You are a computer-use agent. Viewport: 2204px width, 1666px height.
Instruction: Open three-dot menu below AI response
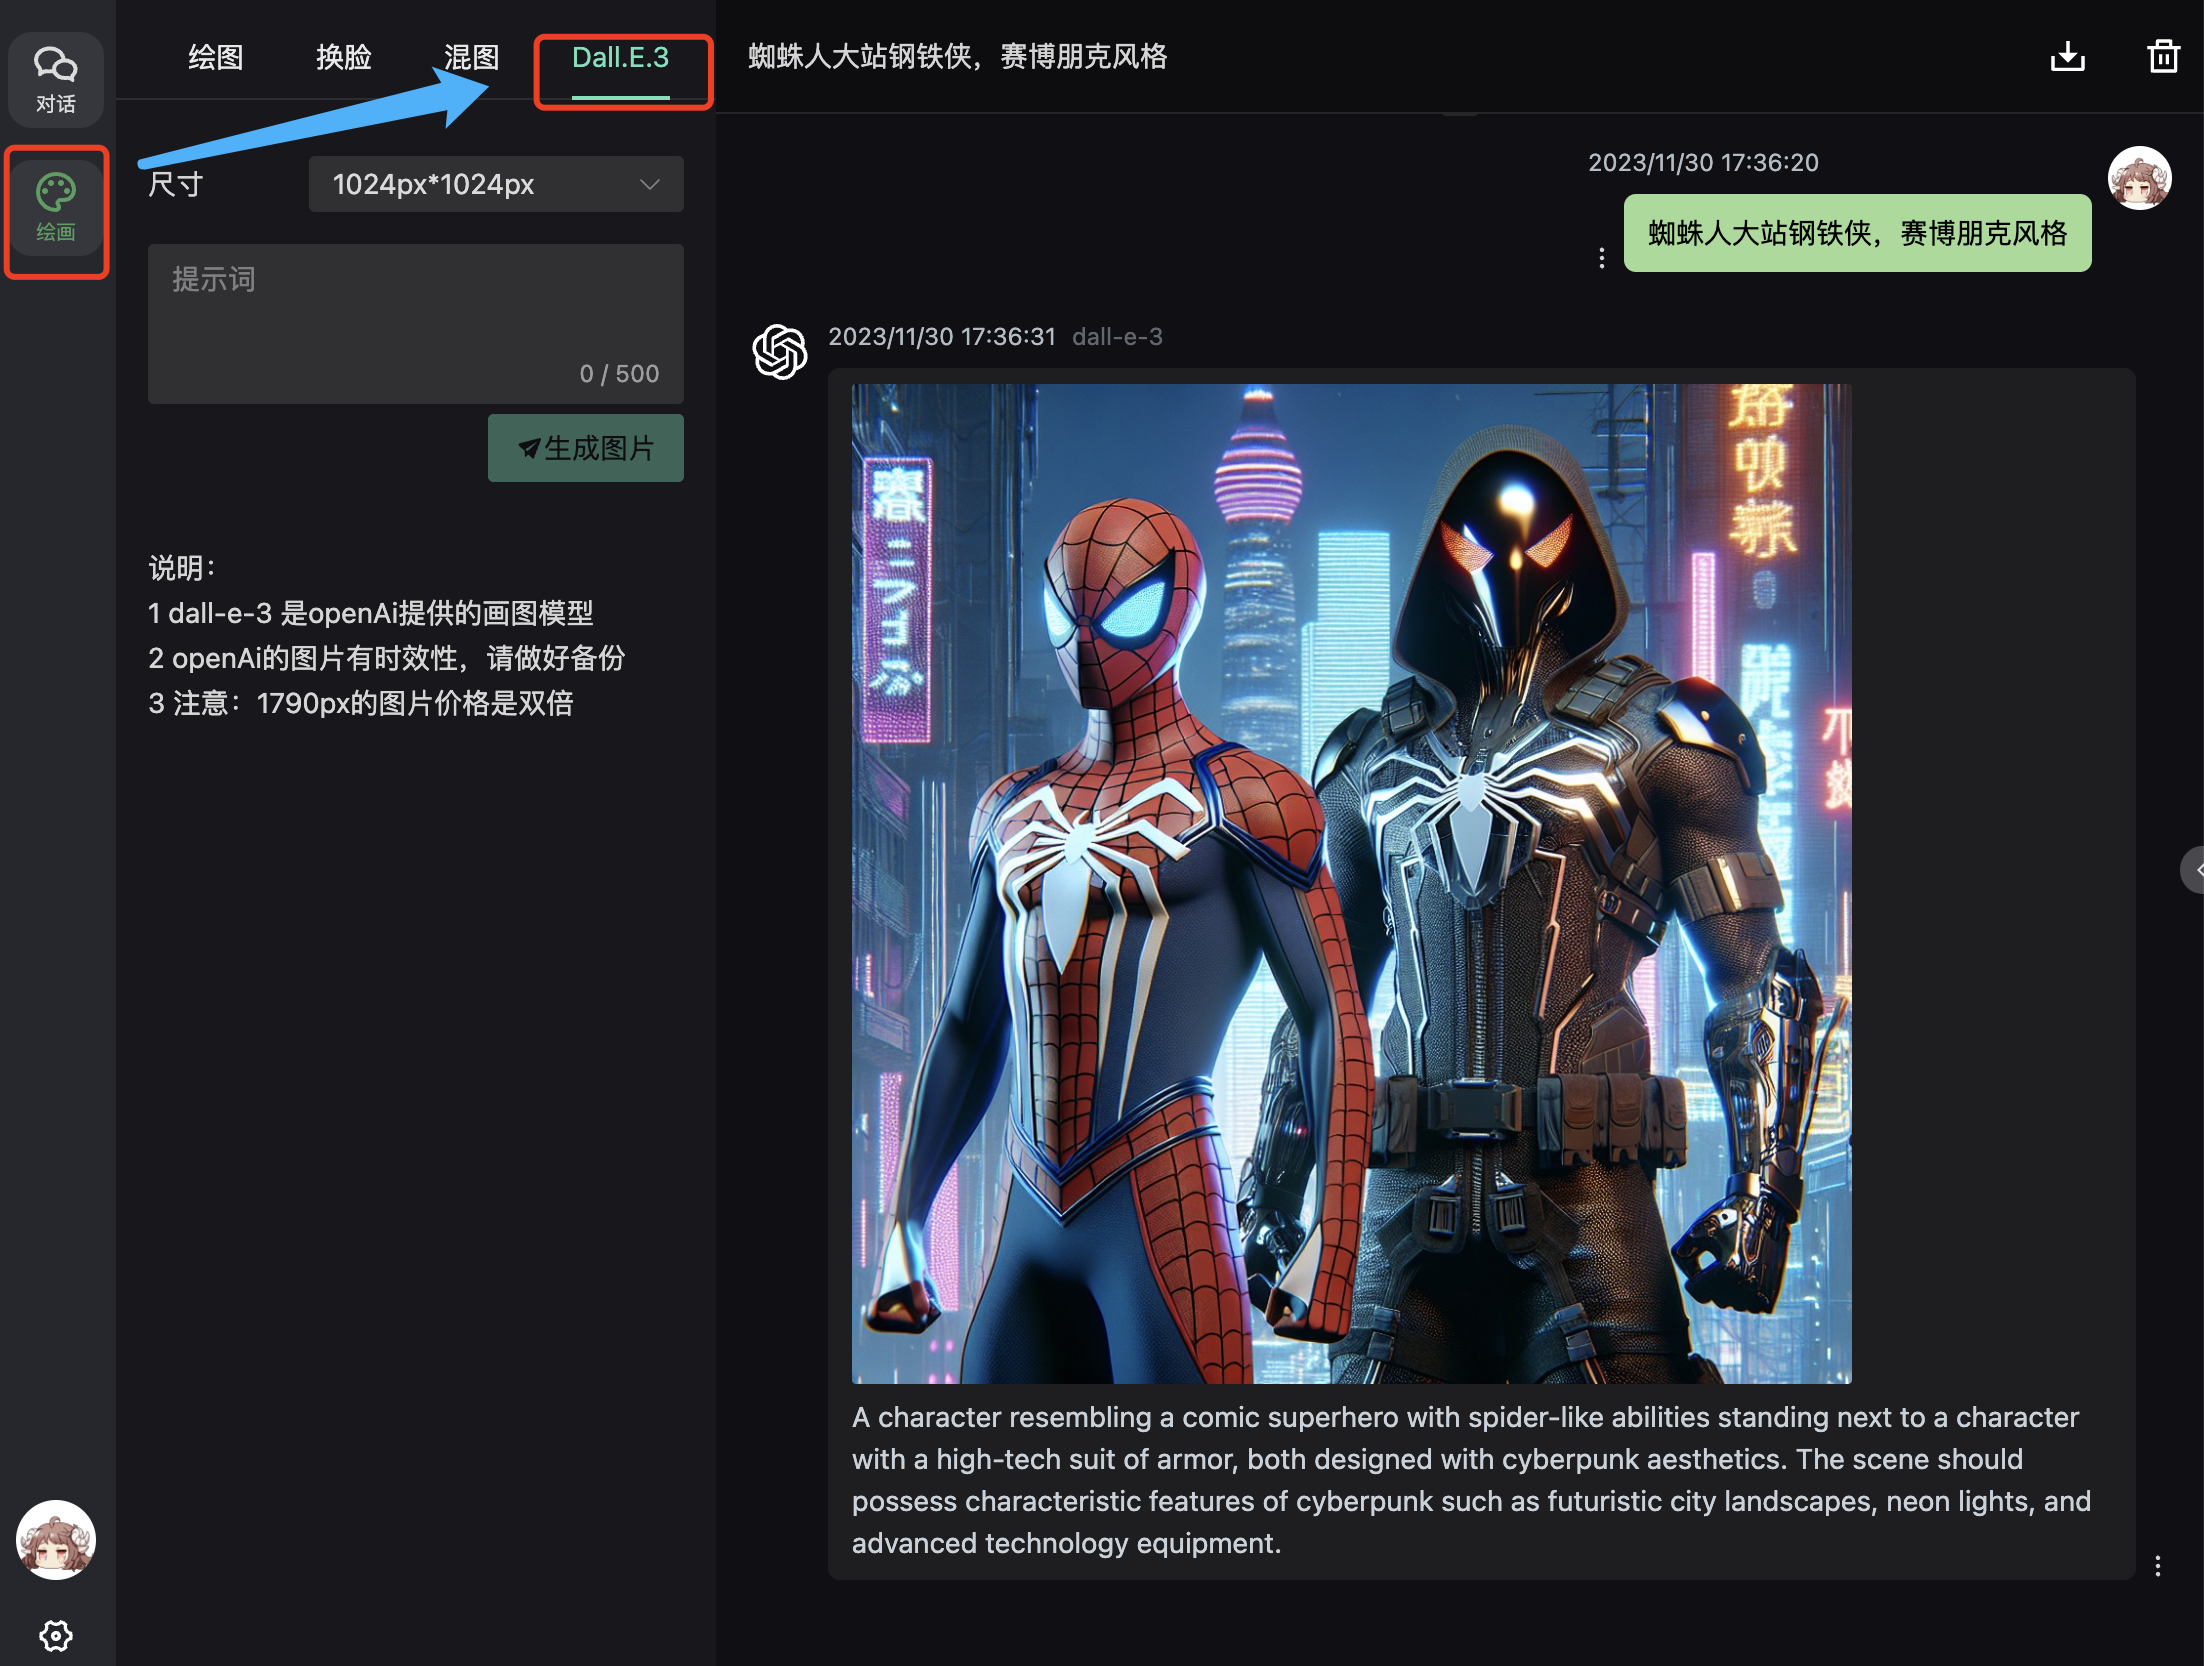2157,1565
